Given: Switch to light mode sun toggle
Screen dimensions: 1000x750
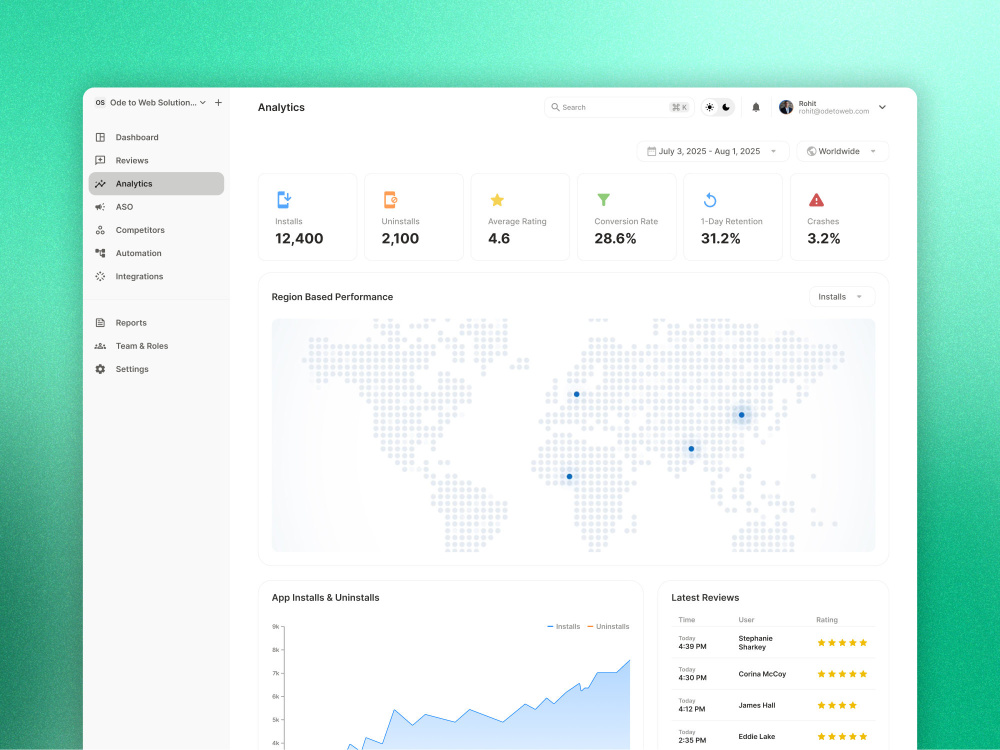Looking at the screenshot, I should (710, 107).
